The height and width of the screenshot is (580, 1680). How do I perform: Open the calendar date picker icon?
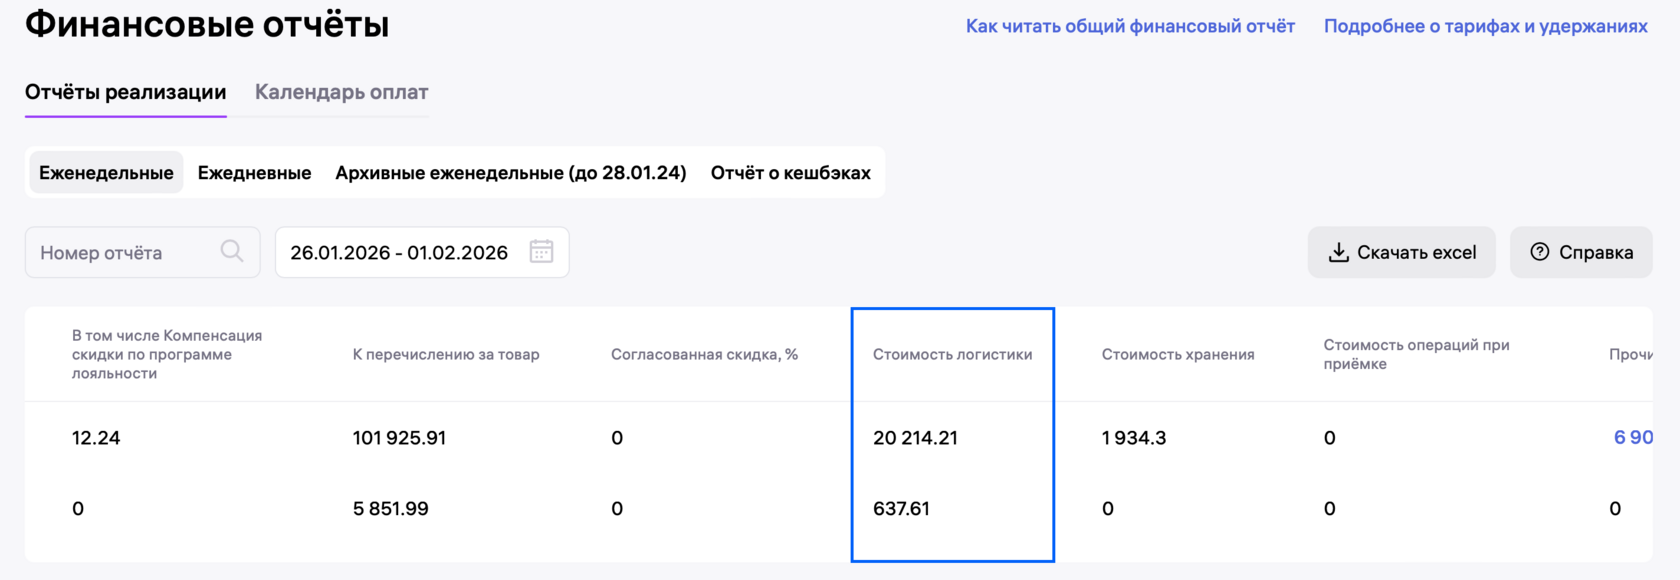pos(541,252)
